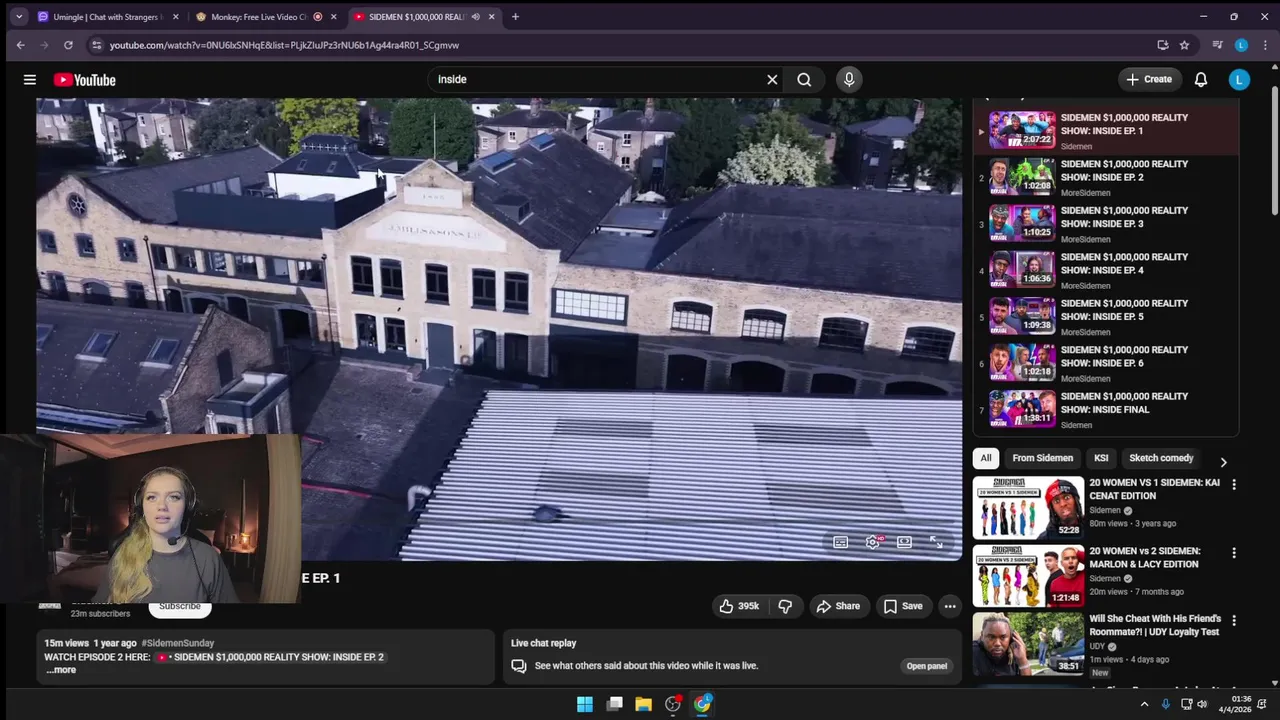The image size is (1280, 720).
Task: Close the Sidemen YouTube tab
Action: (x=491, y=17)
